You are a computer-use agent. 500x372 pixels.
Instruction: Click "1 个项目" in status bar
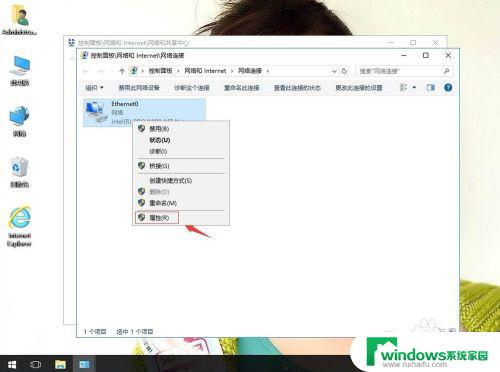95,331
